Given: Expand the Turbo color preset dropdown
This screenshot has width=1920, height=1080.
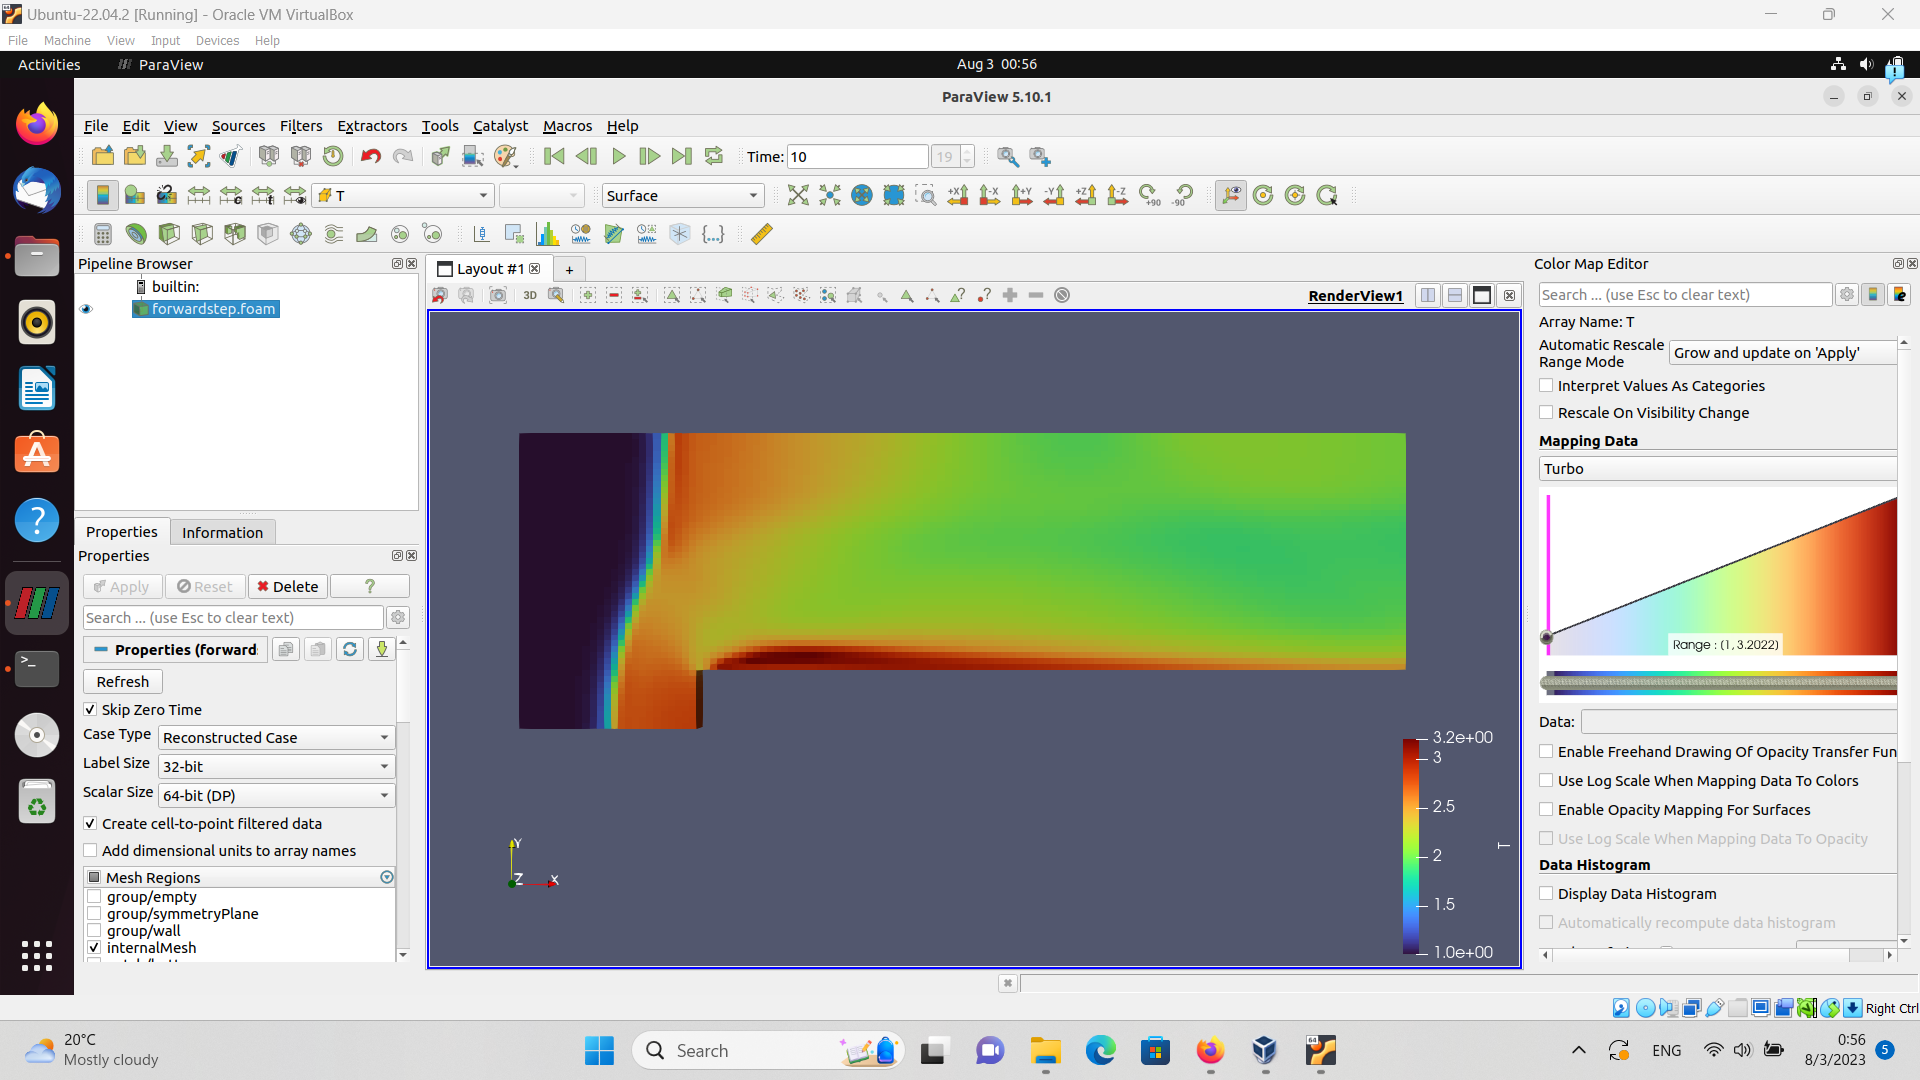Looking at the screenshot, I should (1717, 469).
